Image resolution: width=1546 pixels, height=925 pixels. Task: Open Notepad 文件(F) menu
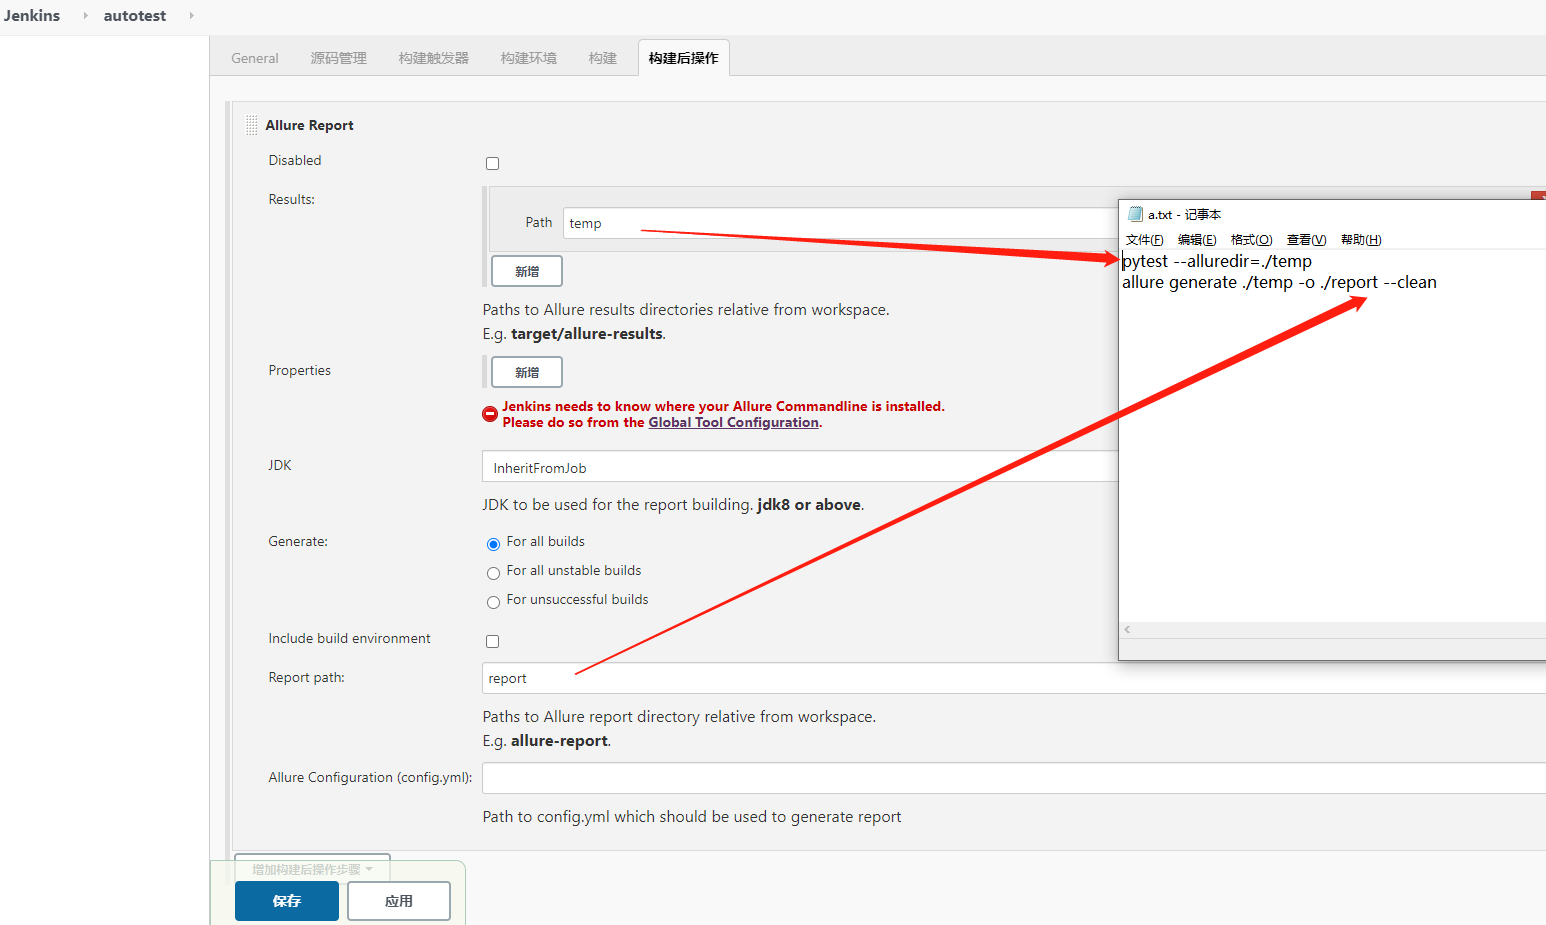pyautogui.click(x=1145, y=240)
